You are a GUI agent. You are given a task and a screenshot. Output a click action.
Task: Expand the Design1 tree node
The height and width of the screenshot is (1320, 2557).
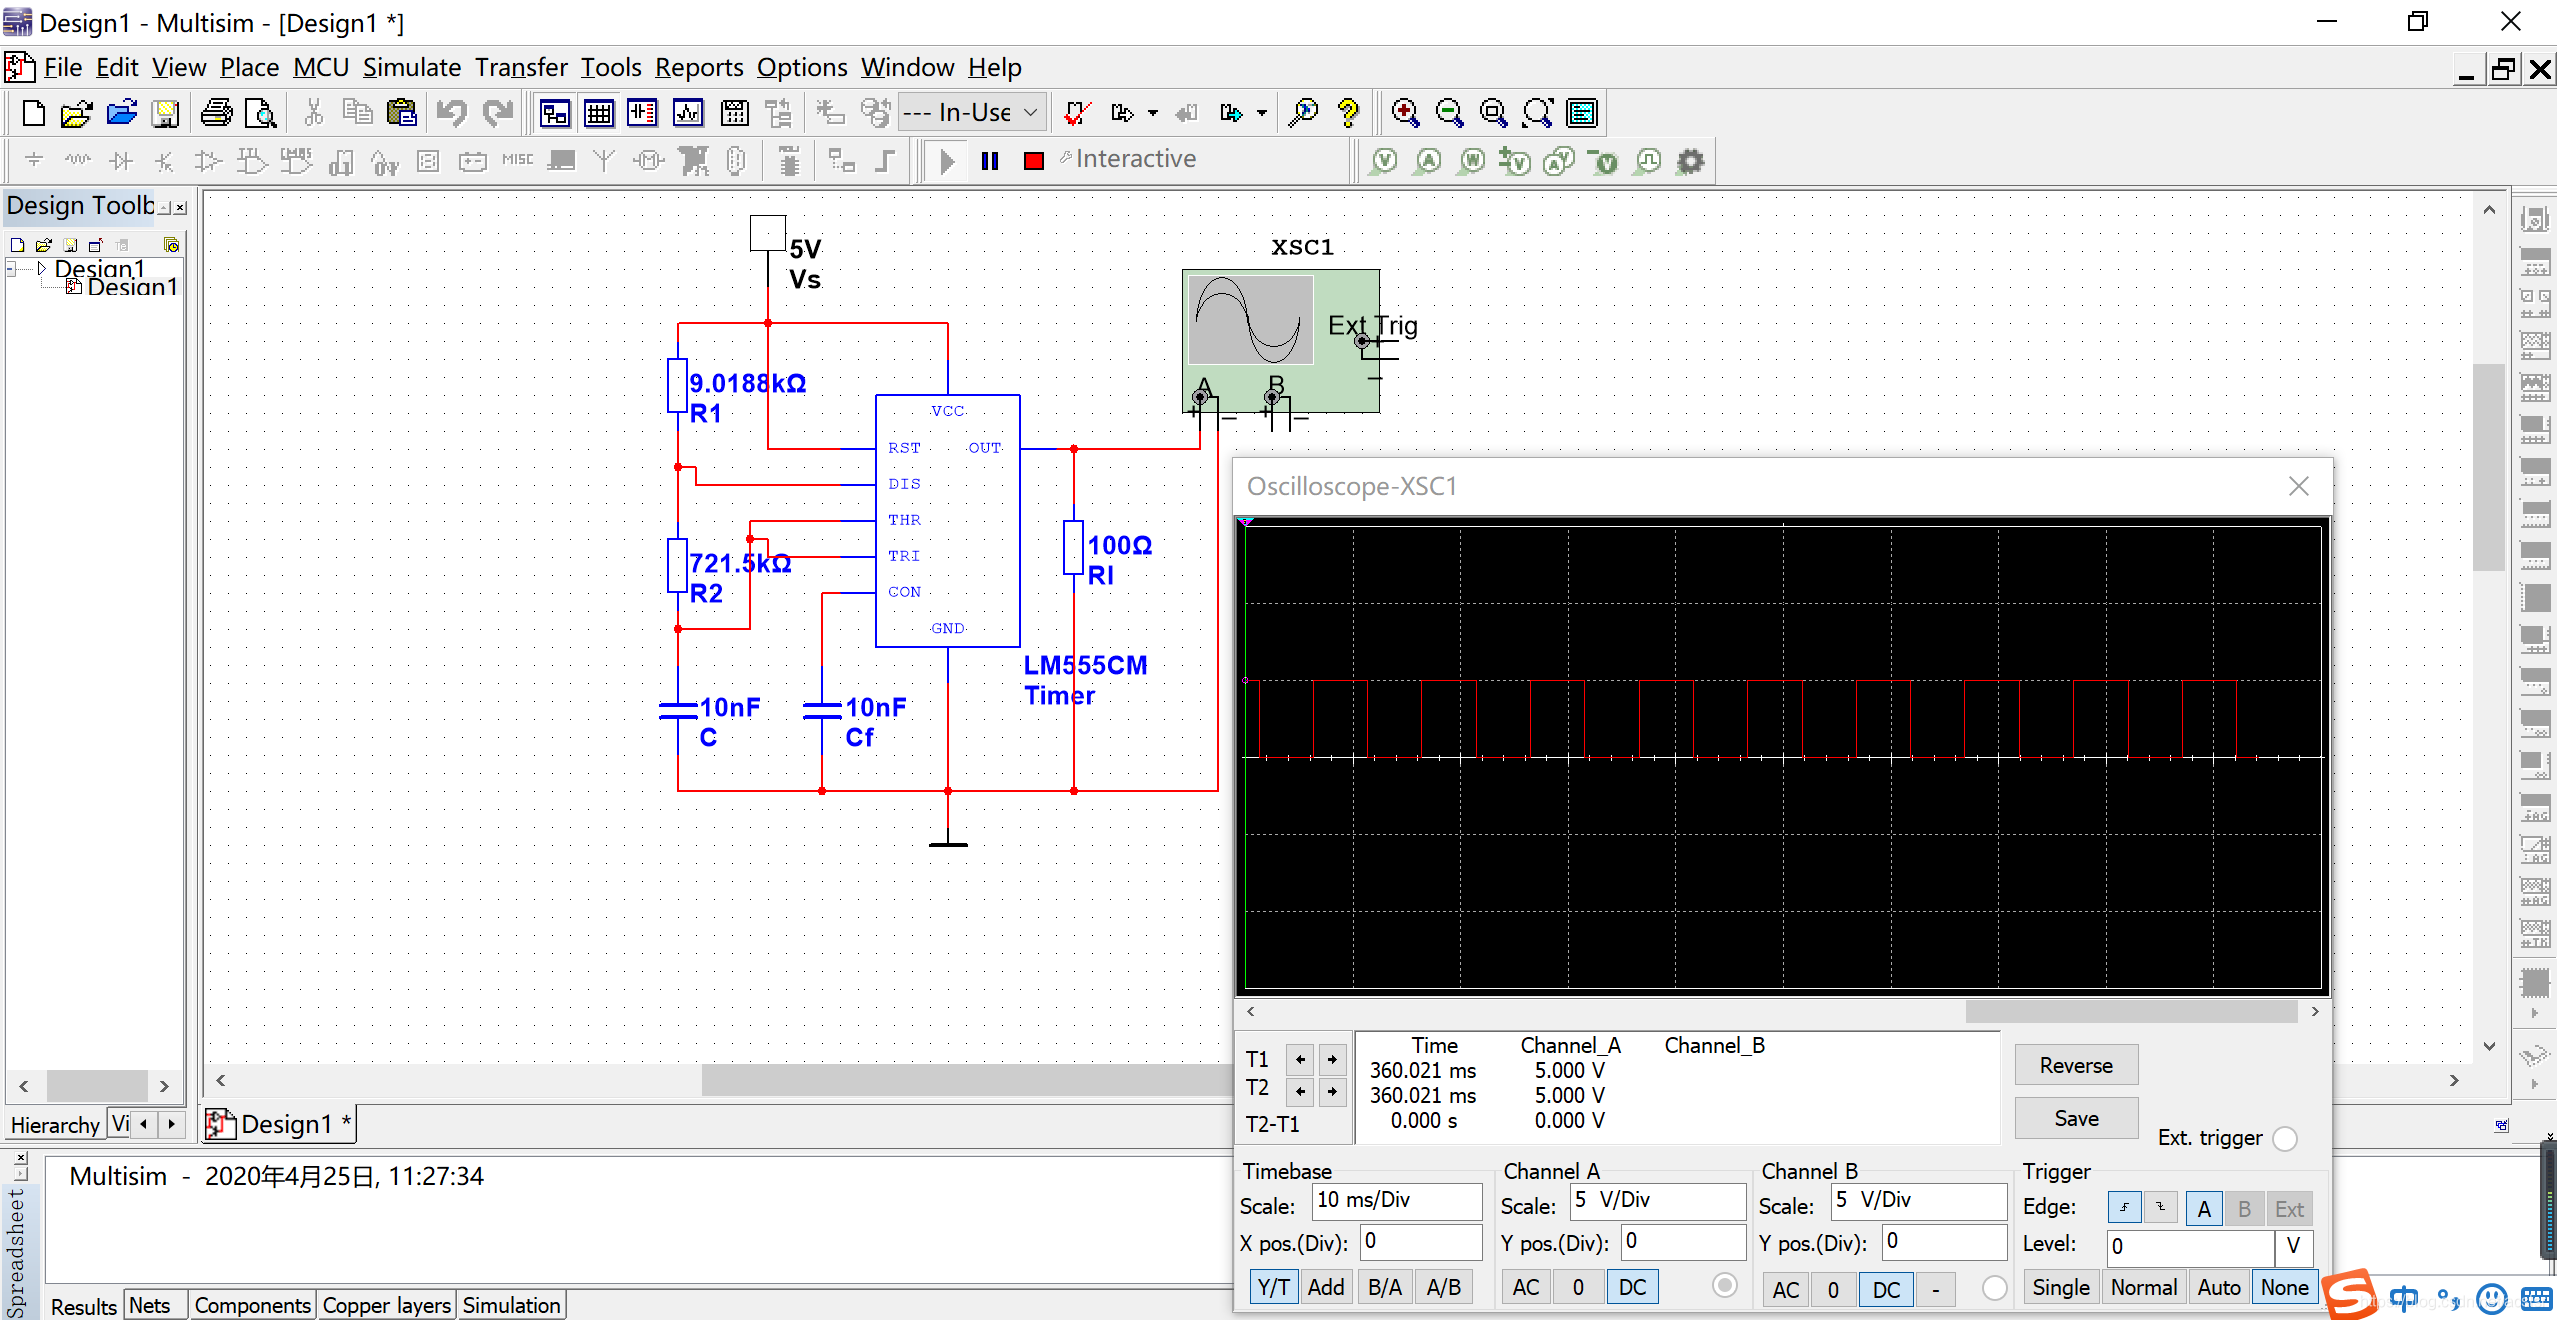pos(41,268)
